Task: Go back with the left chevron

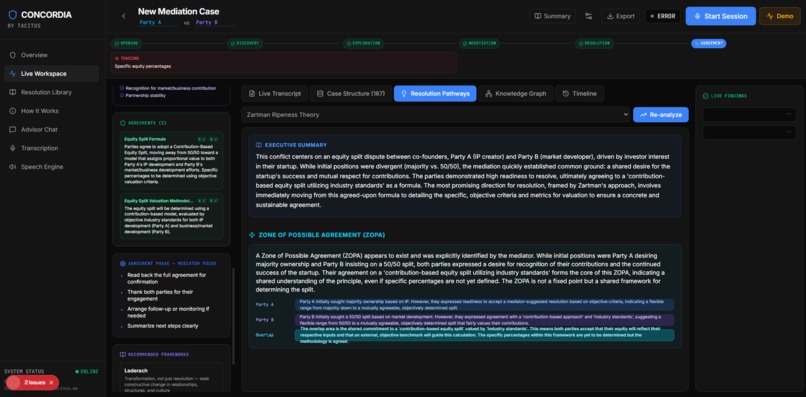Action: coord(123,16)
